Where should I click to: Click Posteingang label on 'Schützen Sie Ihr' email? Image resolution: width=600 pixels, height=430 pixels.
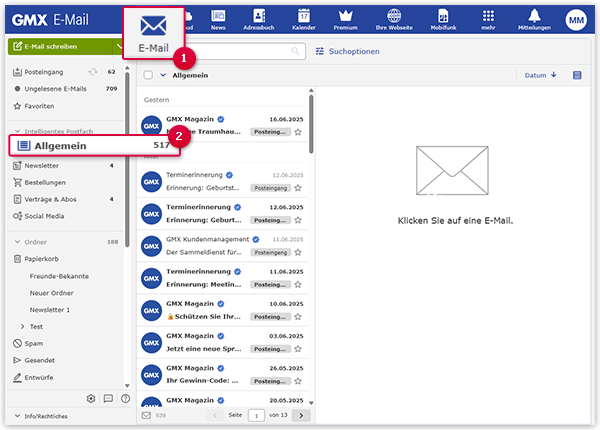(x=270, y=317)
